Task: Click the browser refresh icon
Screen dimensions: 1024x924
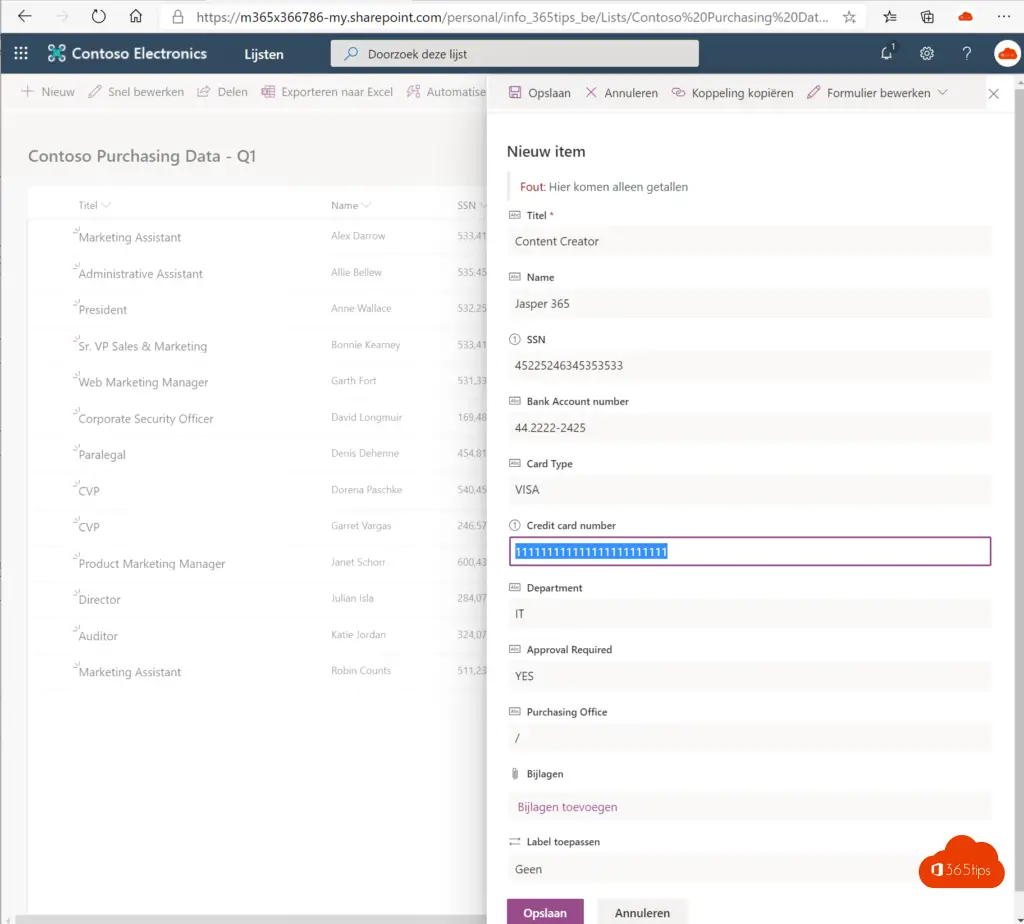Action: pyautogui.click(x=98, y=17)
